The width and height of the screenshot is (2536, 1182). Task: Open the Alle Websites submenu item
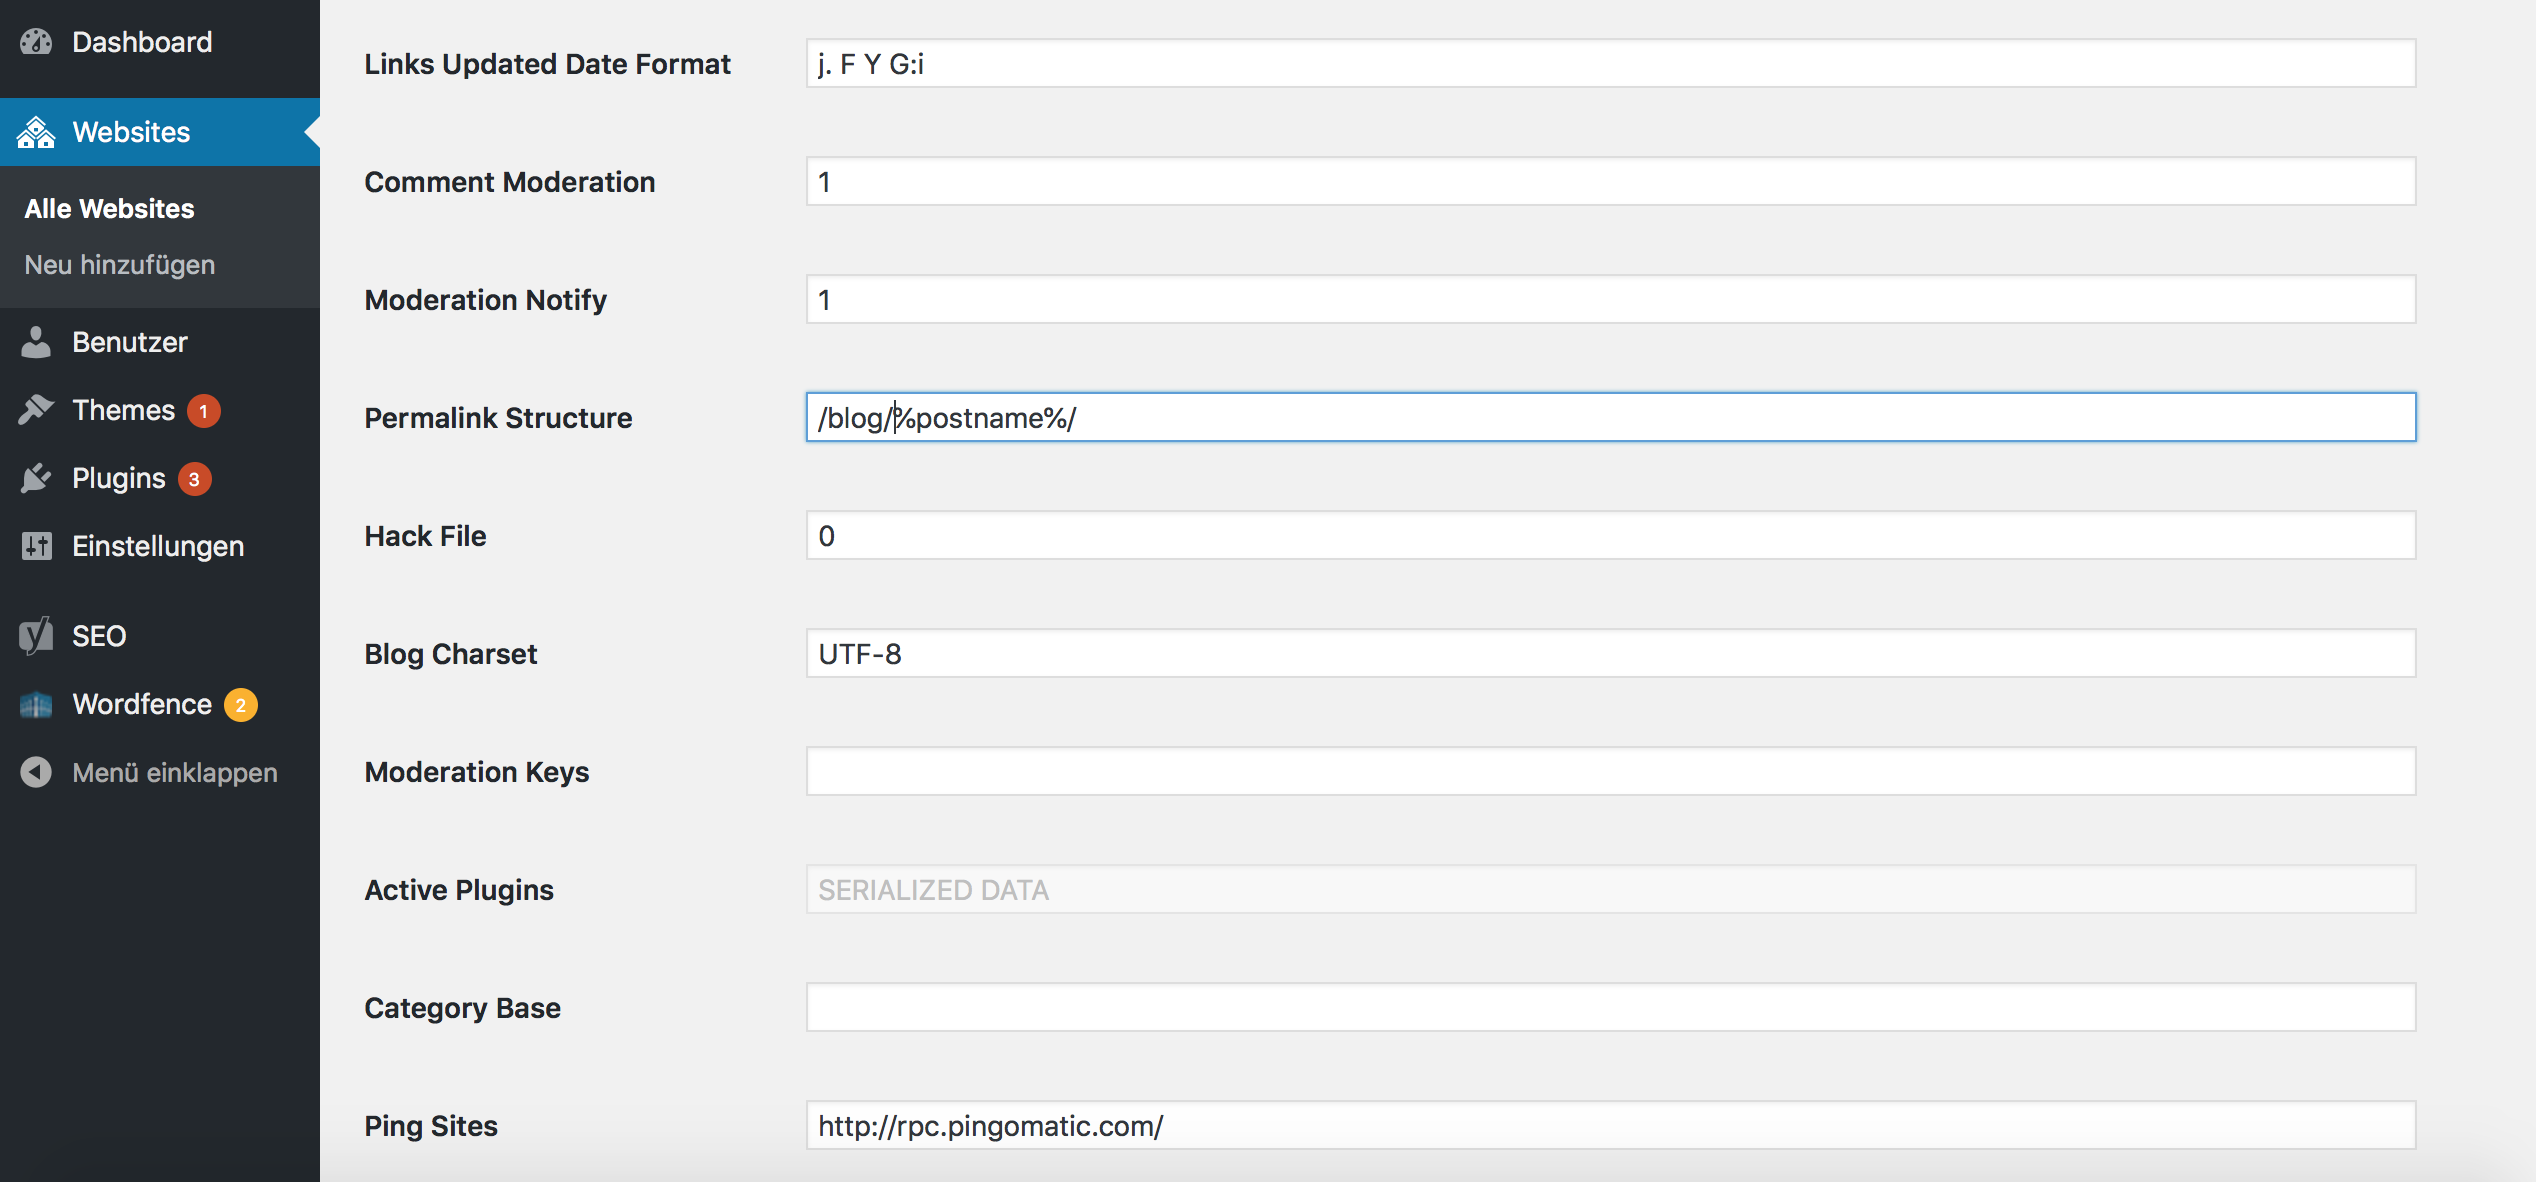point(110,209)
